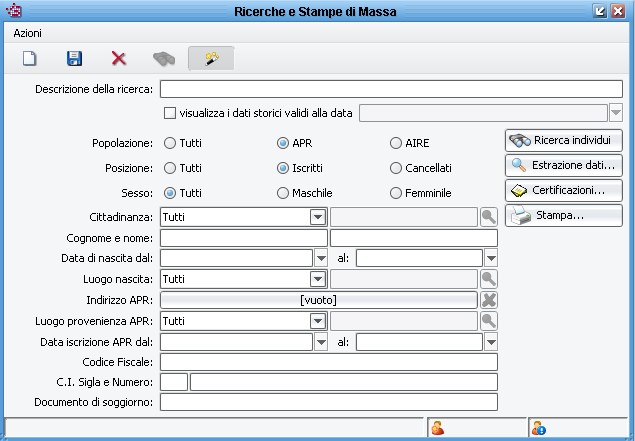Clear Indirizzo APR with the X icon

tap(489, 300)
